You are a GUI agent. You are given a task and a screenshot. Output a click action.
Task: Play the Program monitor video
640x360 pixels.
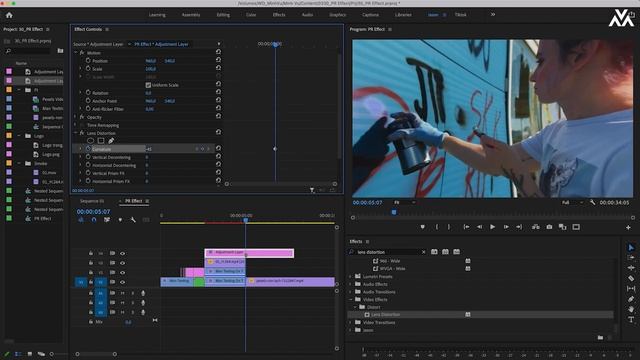pos(493,227)
